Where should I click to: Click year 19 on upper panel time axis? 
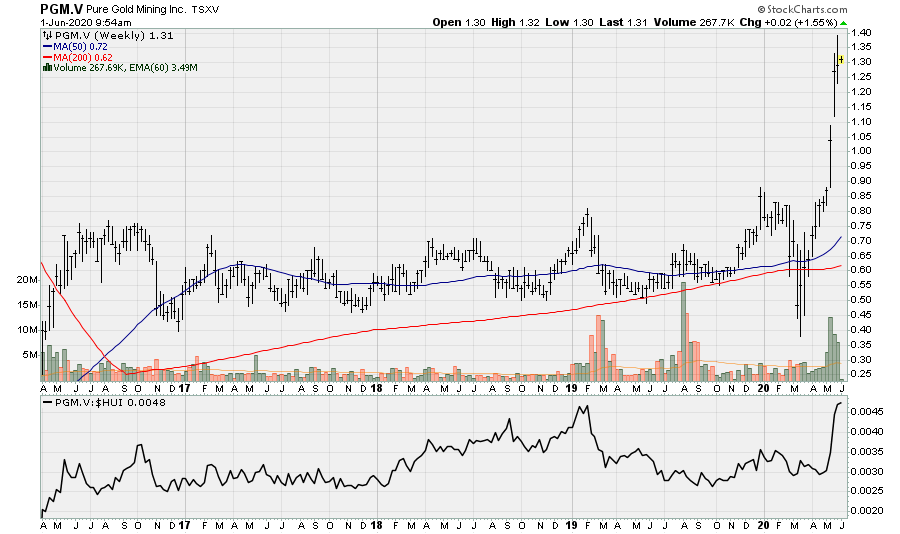tap(572, 388)
